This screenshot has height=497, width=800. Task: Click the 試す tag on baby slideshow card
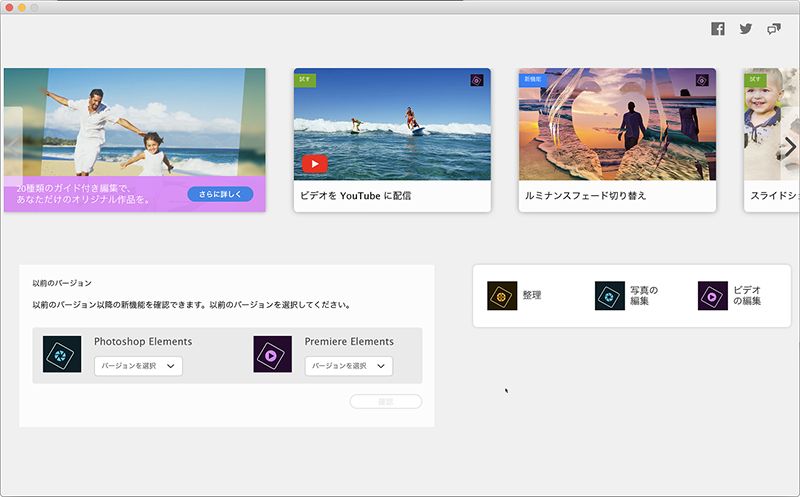pos(755,80)
